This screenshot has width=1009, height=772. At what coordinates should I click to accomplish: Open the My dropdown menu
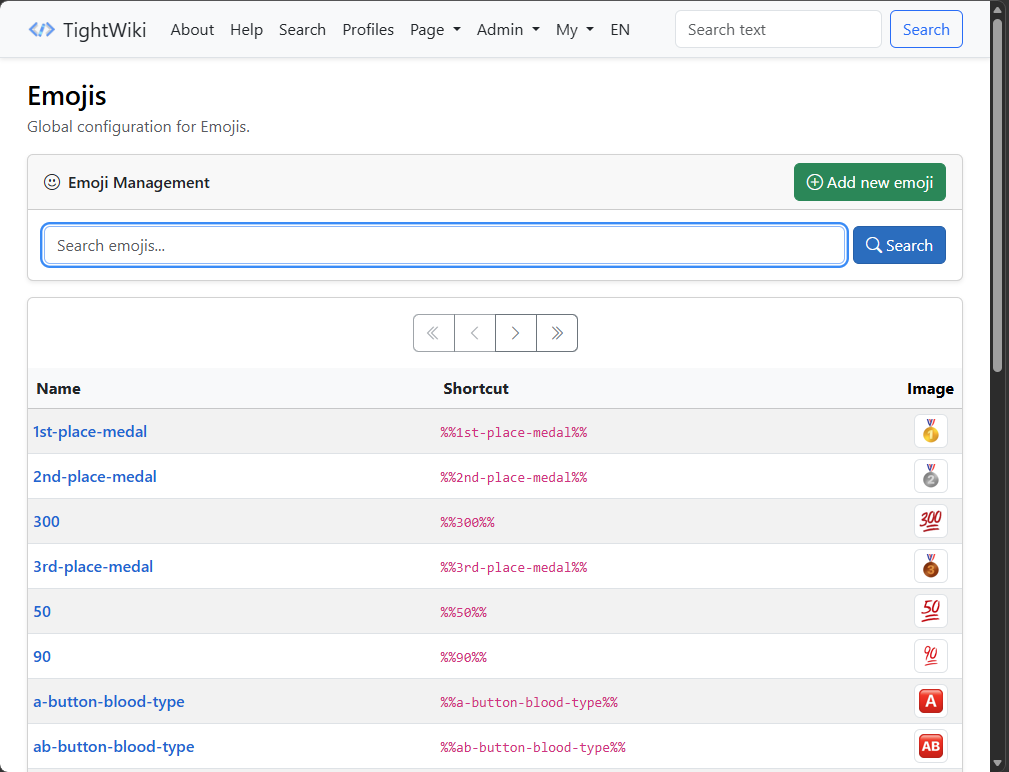pyautogui.click(x=575, y=30)
